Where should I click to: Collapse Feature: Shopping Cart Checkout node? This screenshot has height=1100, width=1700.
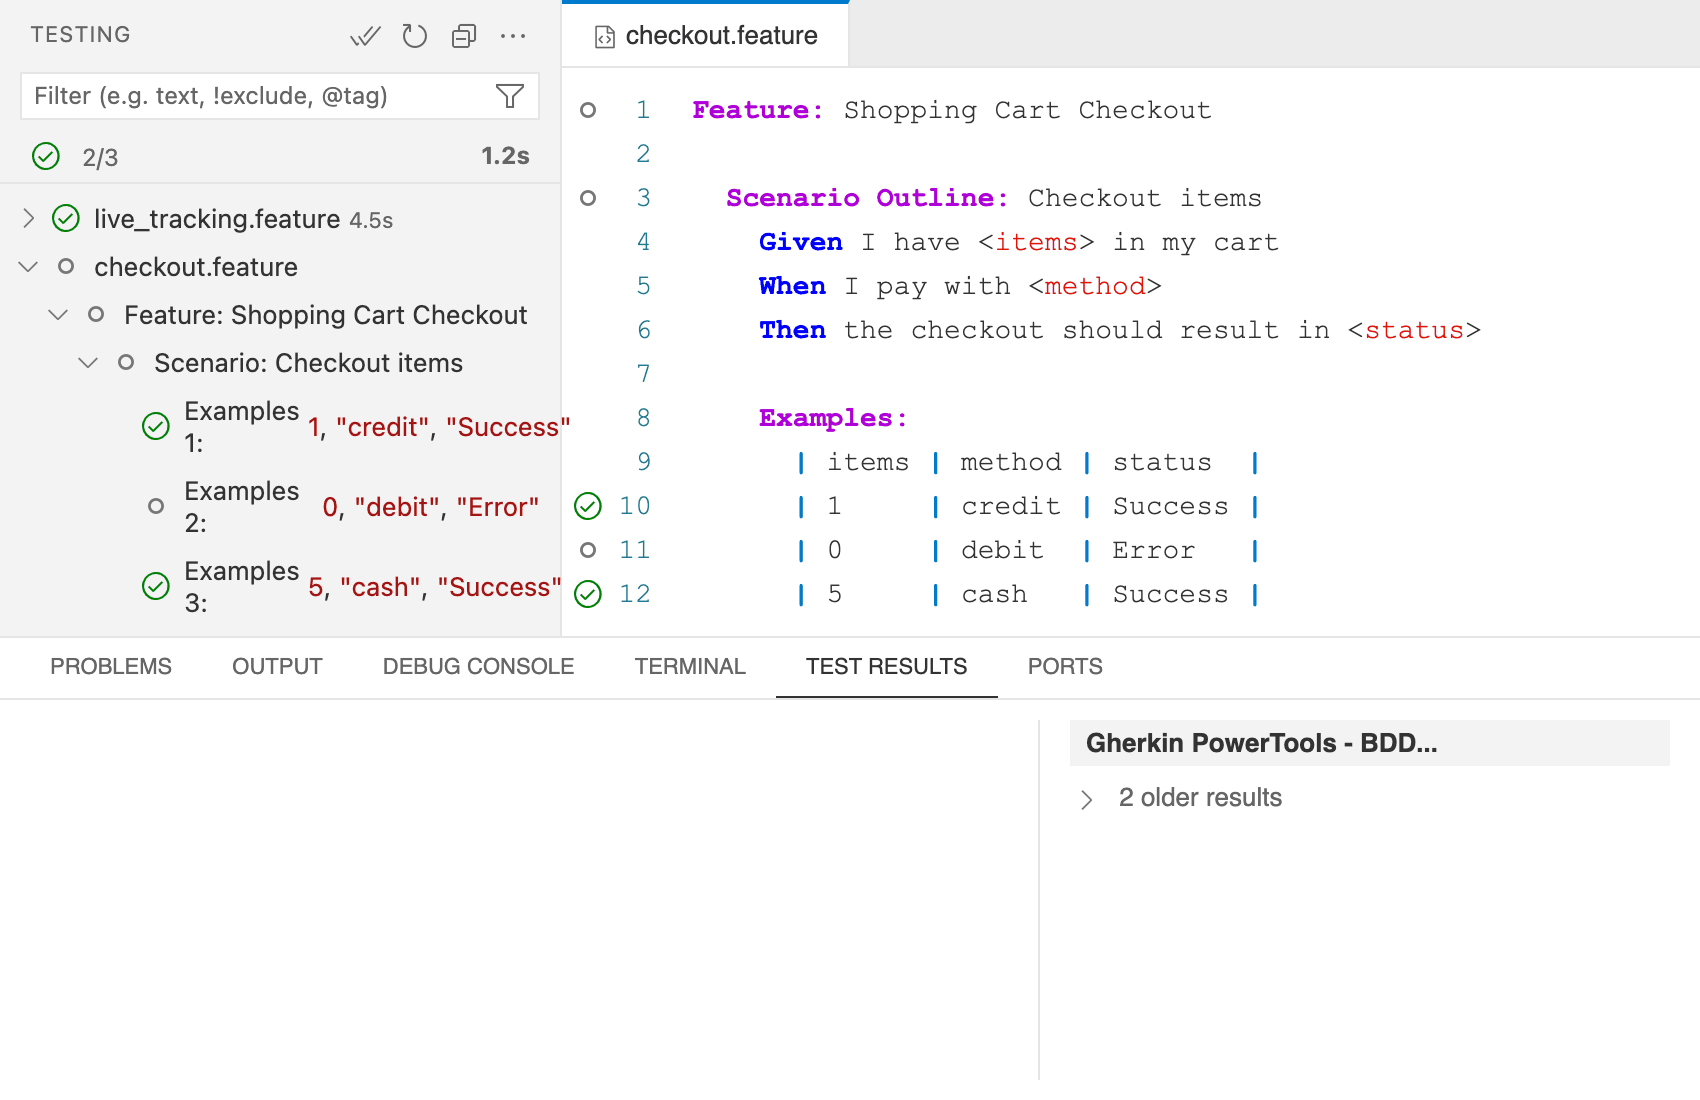point(59,314)
